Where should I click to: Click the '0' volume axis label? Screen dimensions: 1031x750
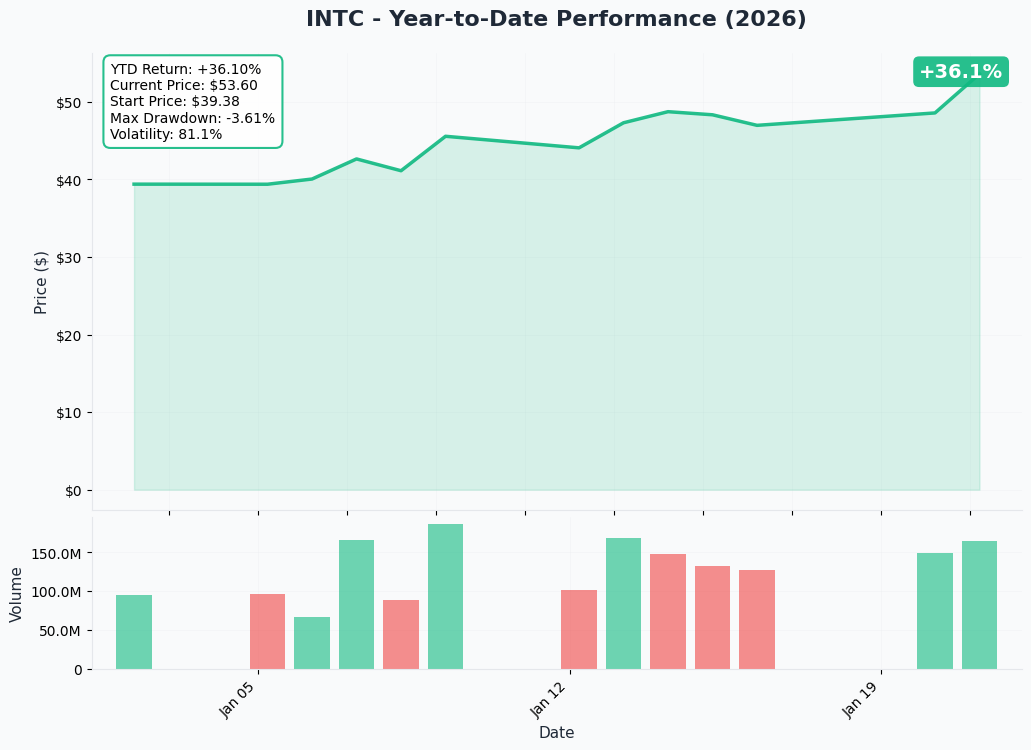coord(79,670)
